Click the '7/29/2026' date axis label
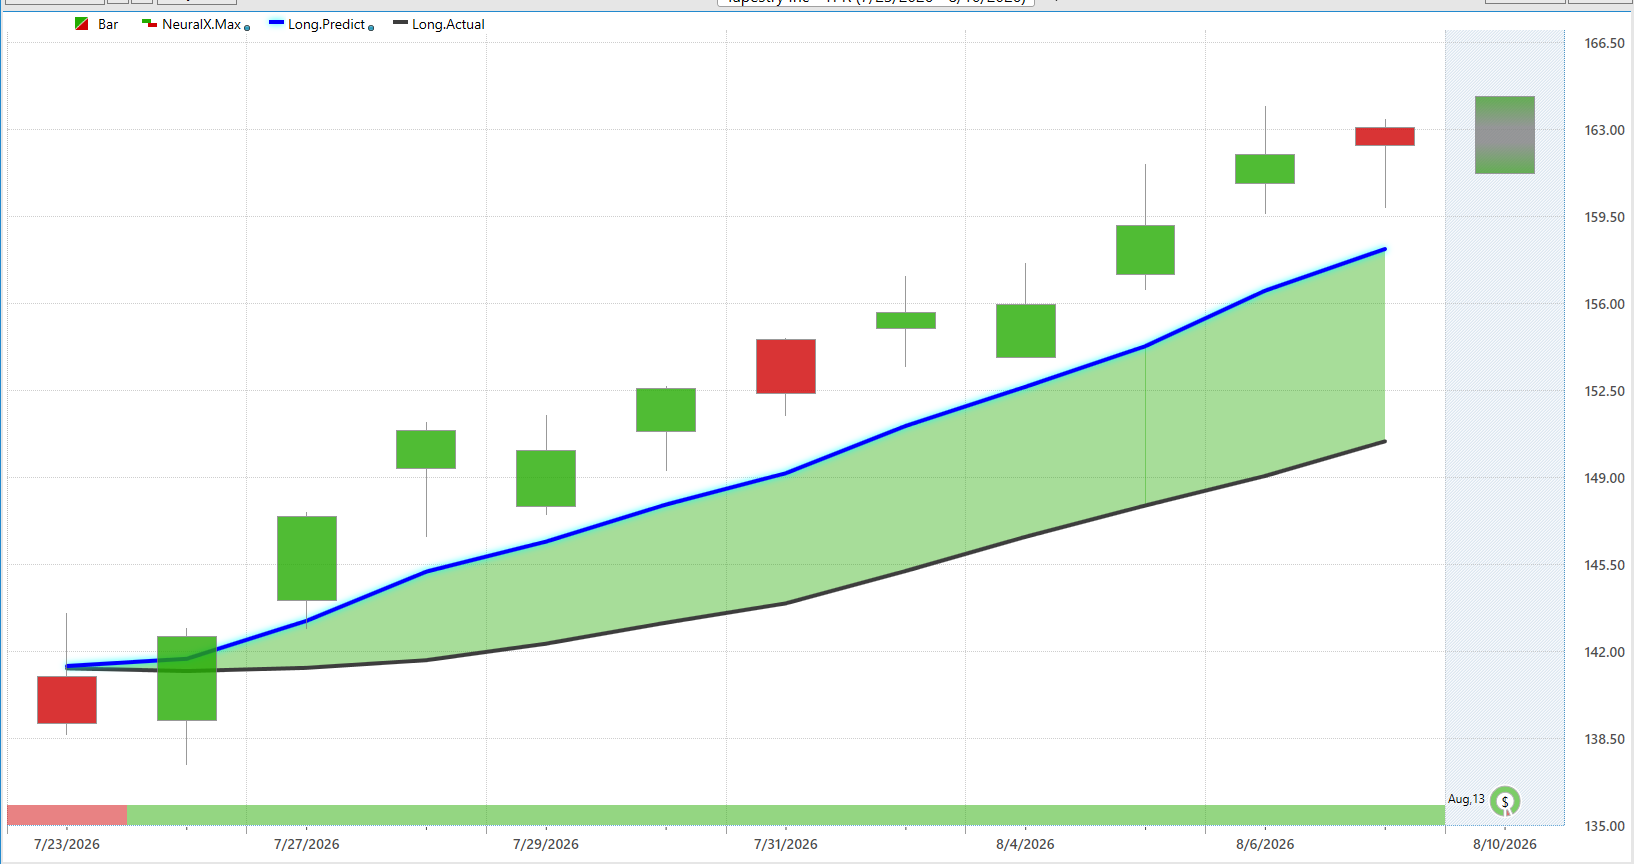The image size is (1634, 864). (x=546, y=844)
